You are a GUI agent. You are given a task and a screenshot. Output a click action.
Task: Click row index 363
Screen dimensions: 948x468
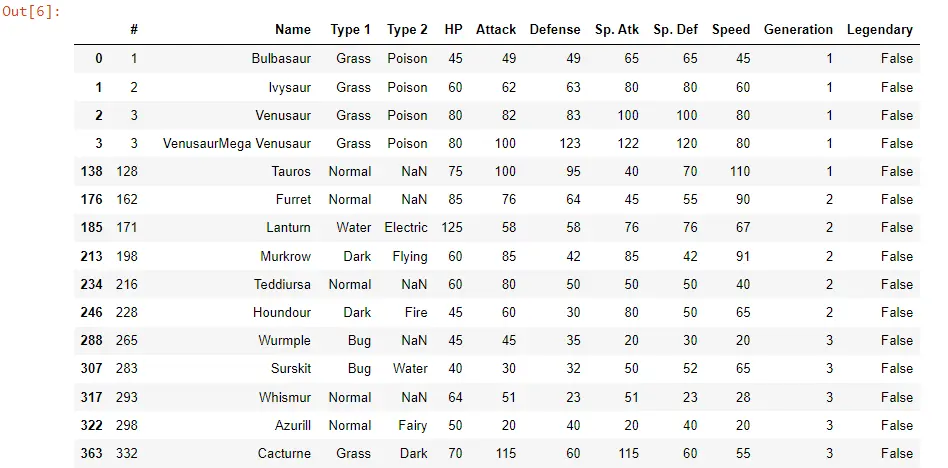(91, 453)
